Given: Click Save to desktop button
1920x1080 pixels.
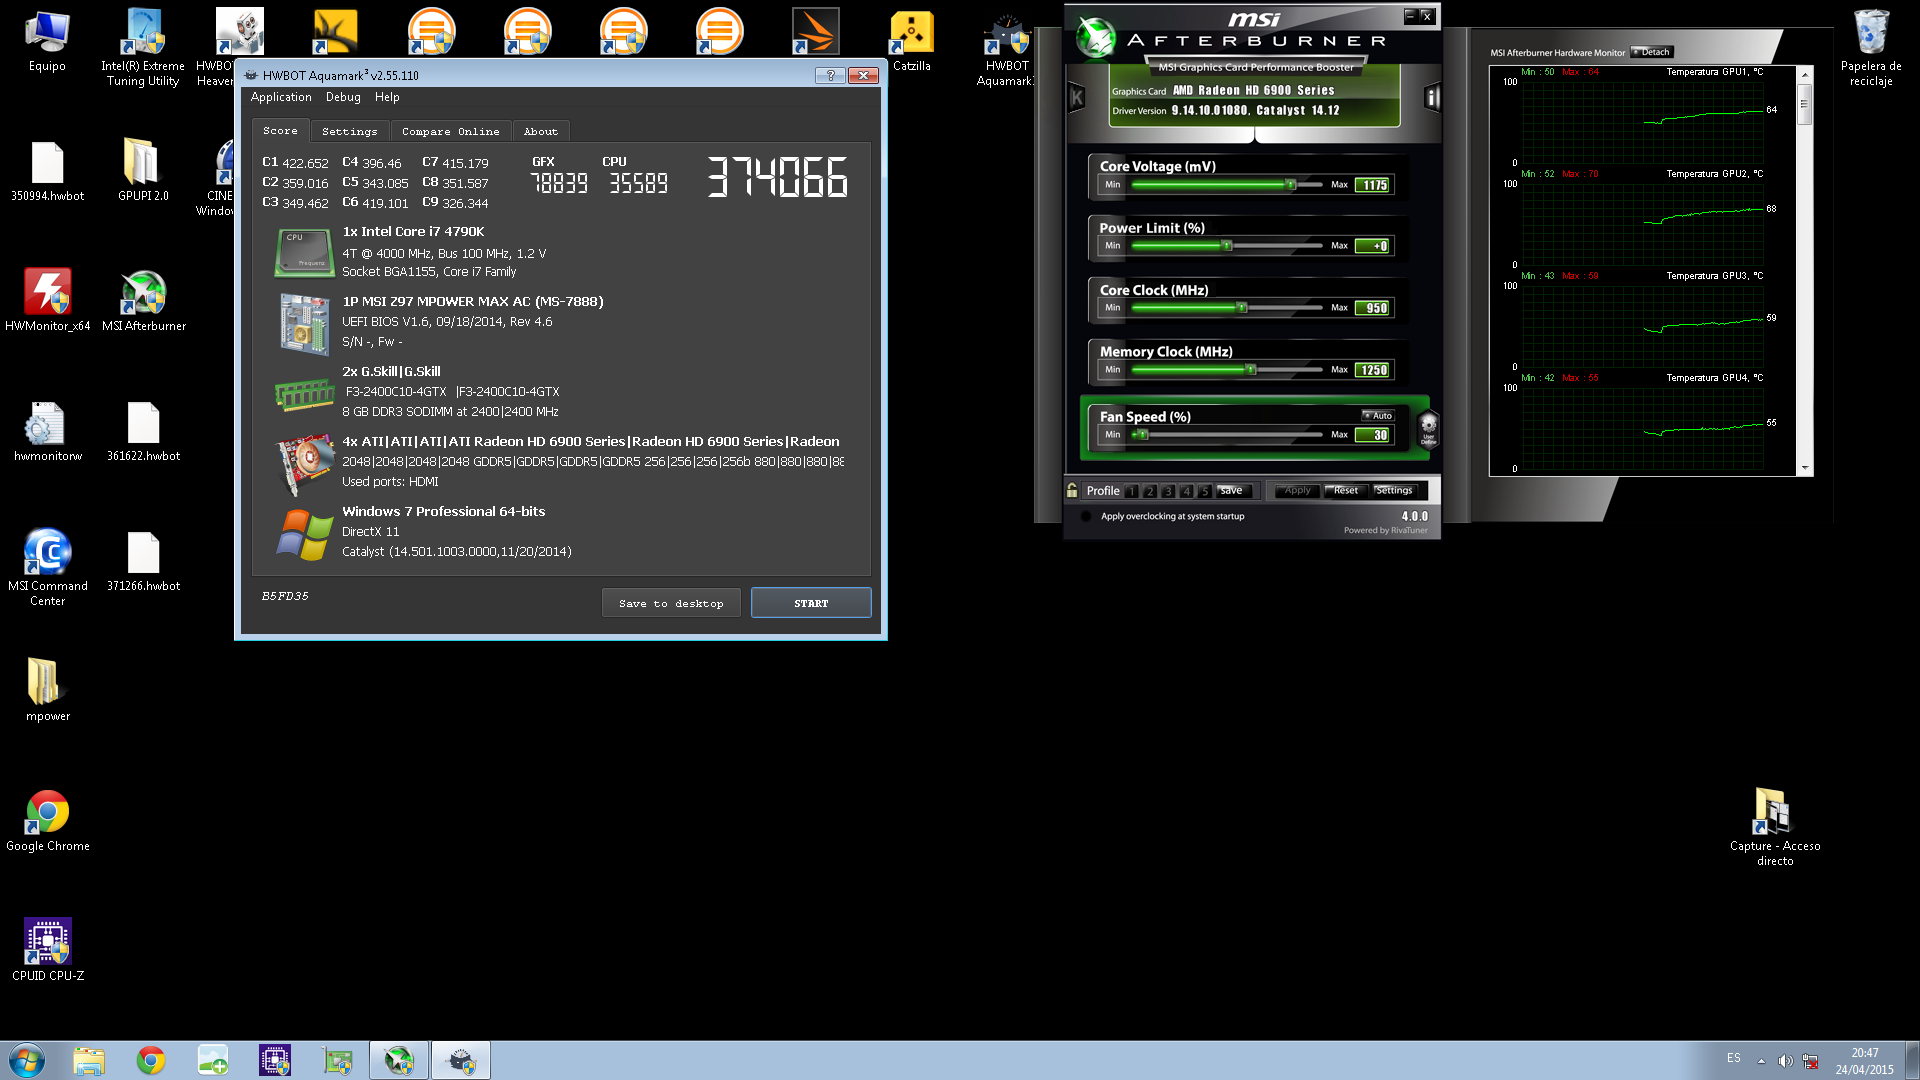Looking at the screenshot, I should [671, 603].
